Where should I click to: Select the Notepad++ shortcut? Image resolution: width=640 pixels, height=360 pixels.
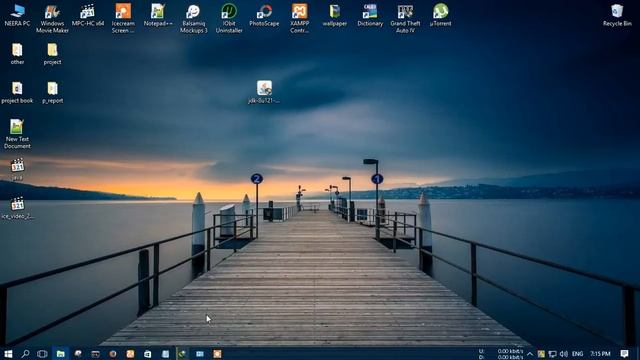tap(158, 16)
